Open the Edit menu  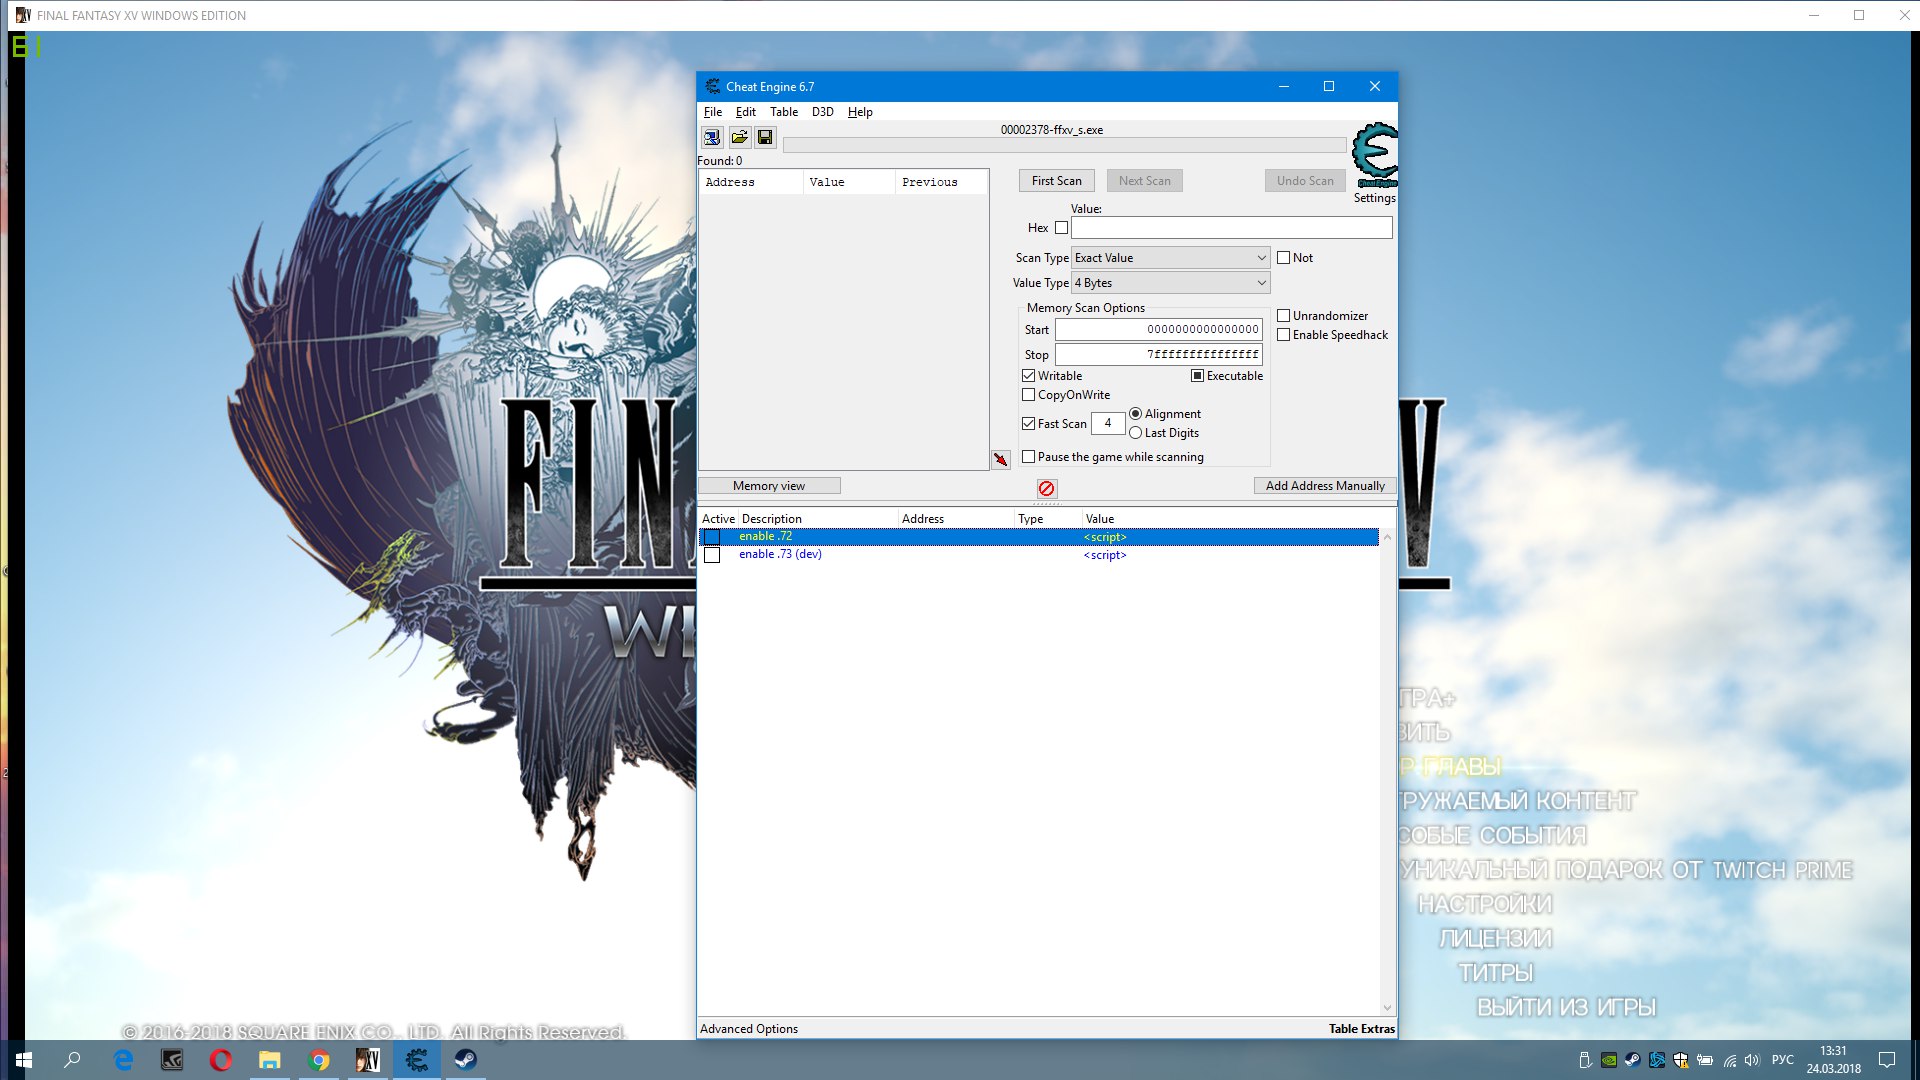746,112
